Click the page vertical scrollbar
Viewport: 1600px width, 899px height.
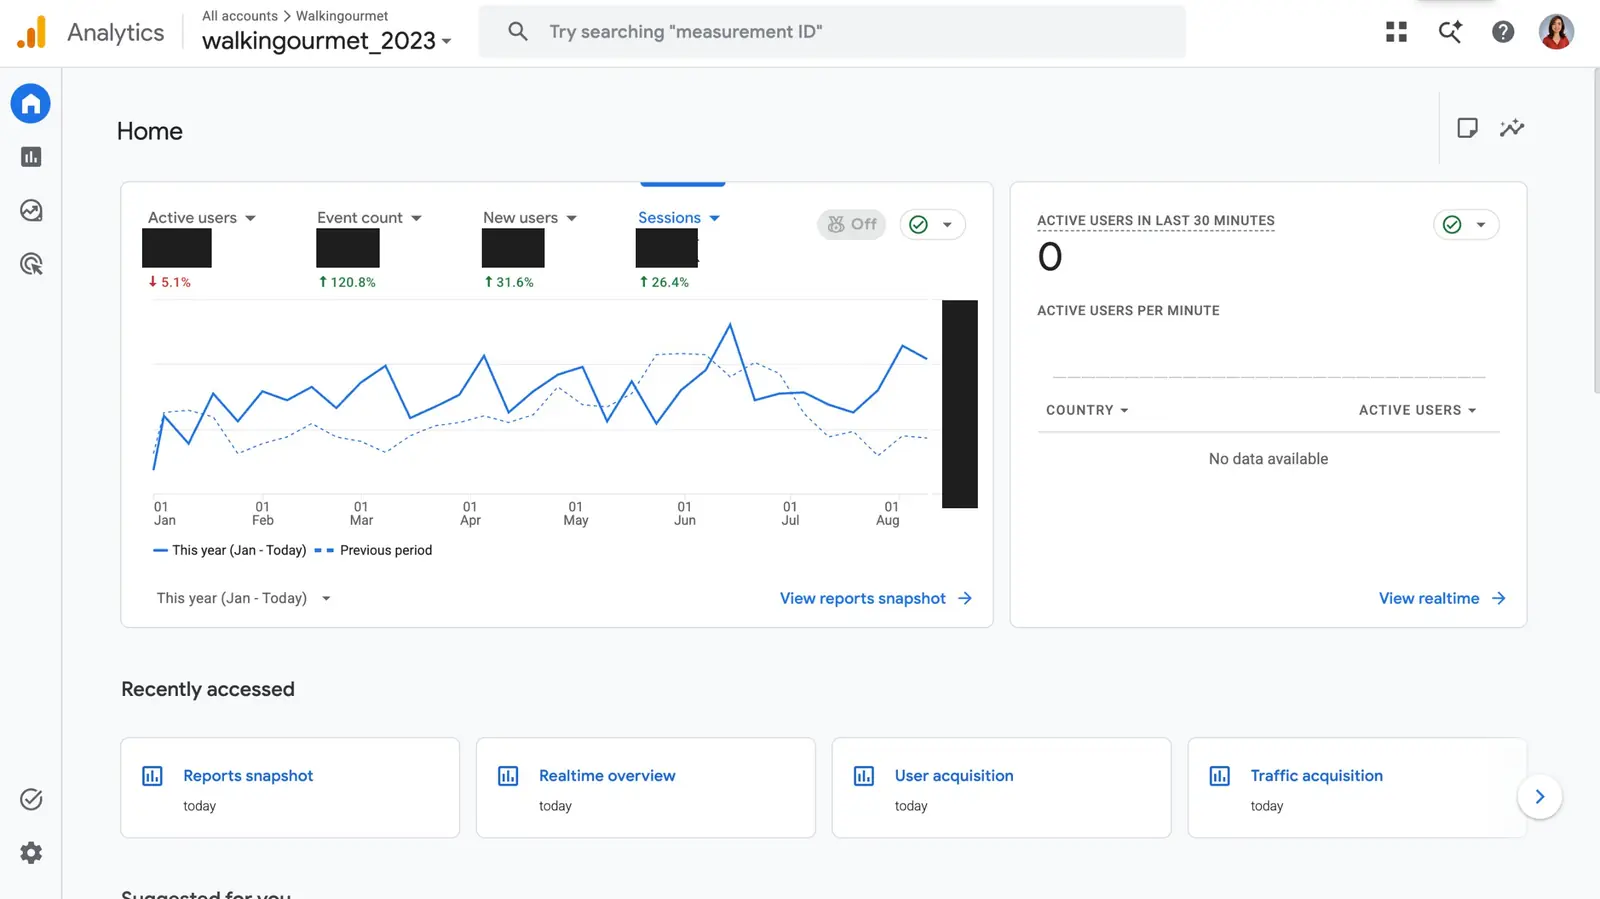point(1595,230)
